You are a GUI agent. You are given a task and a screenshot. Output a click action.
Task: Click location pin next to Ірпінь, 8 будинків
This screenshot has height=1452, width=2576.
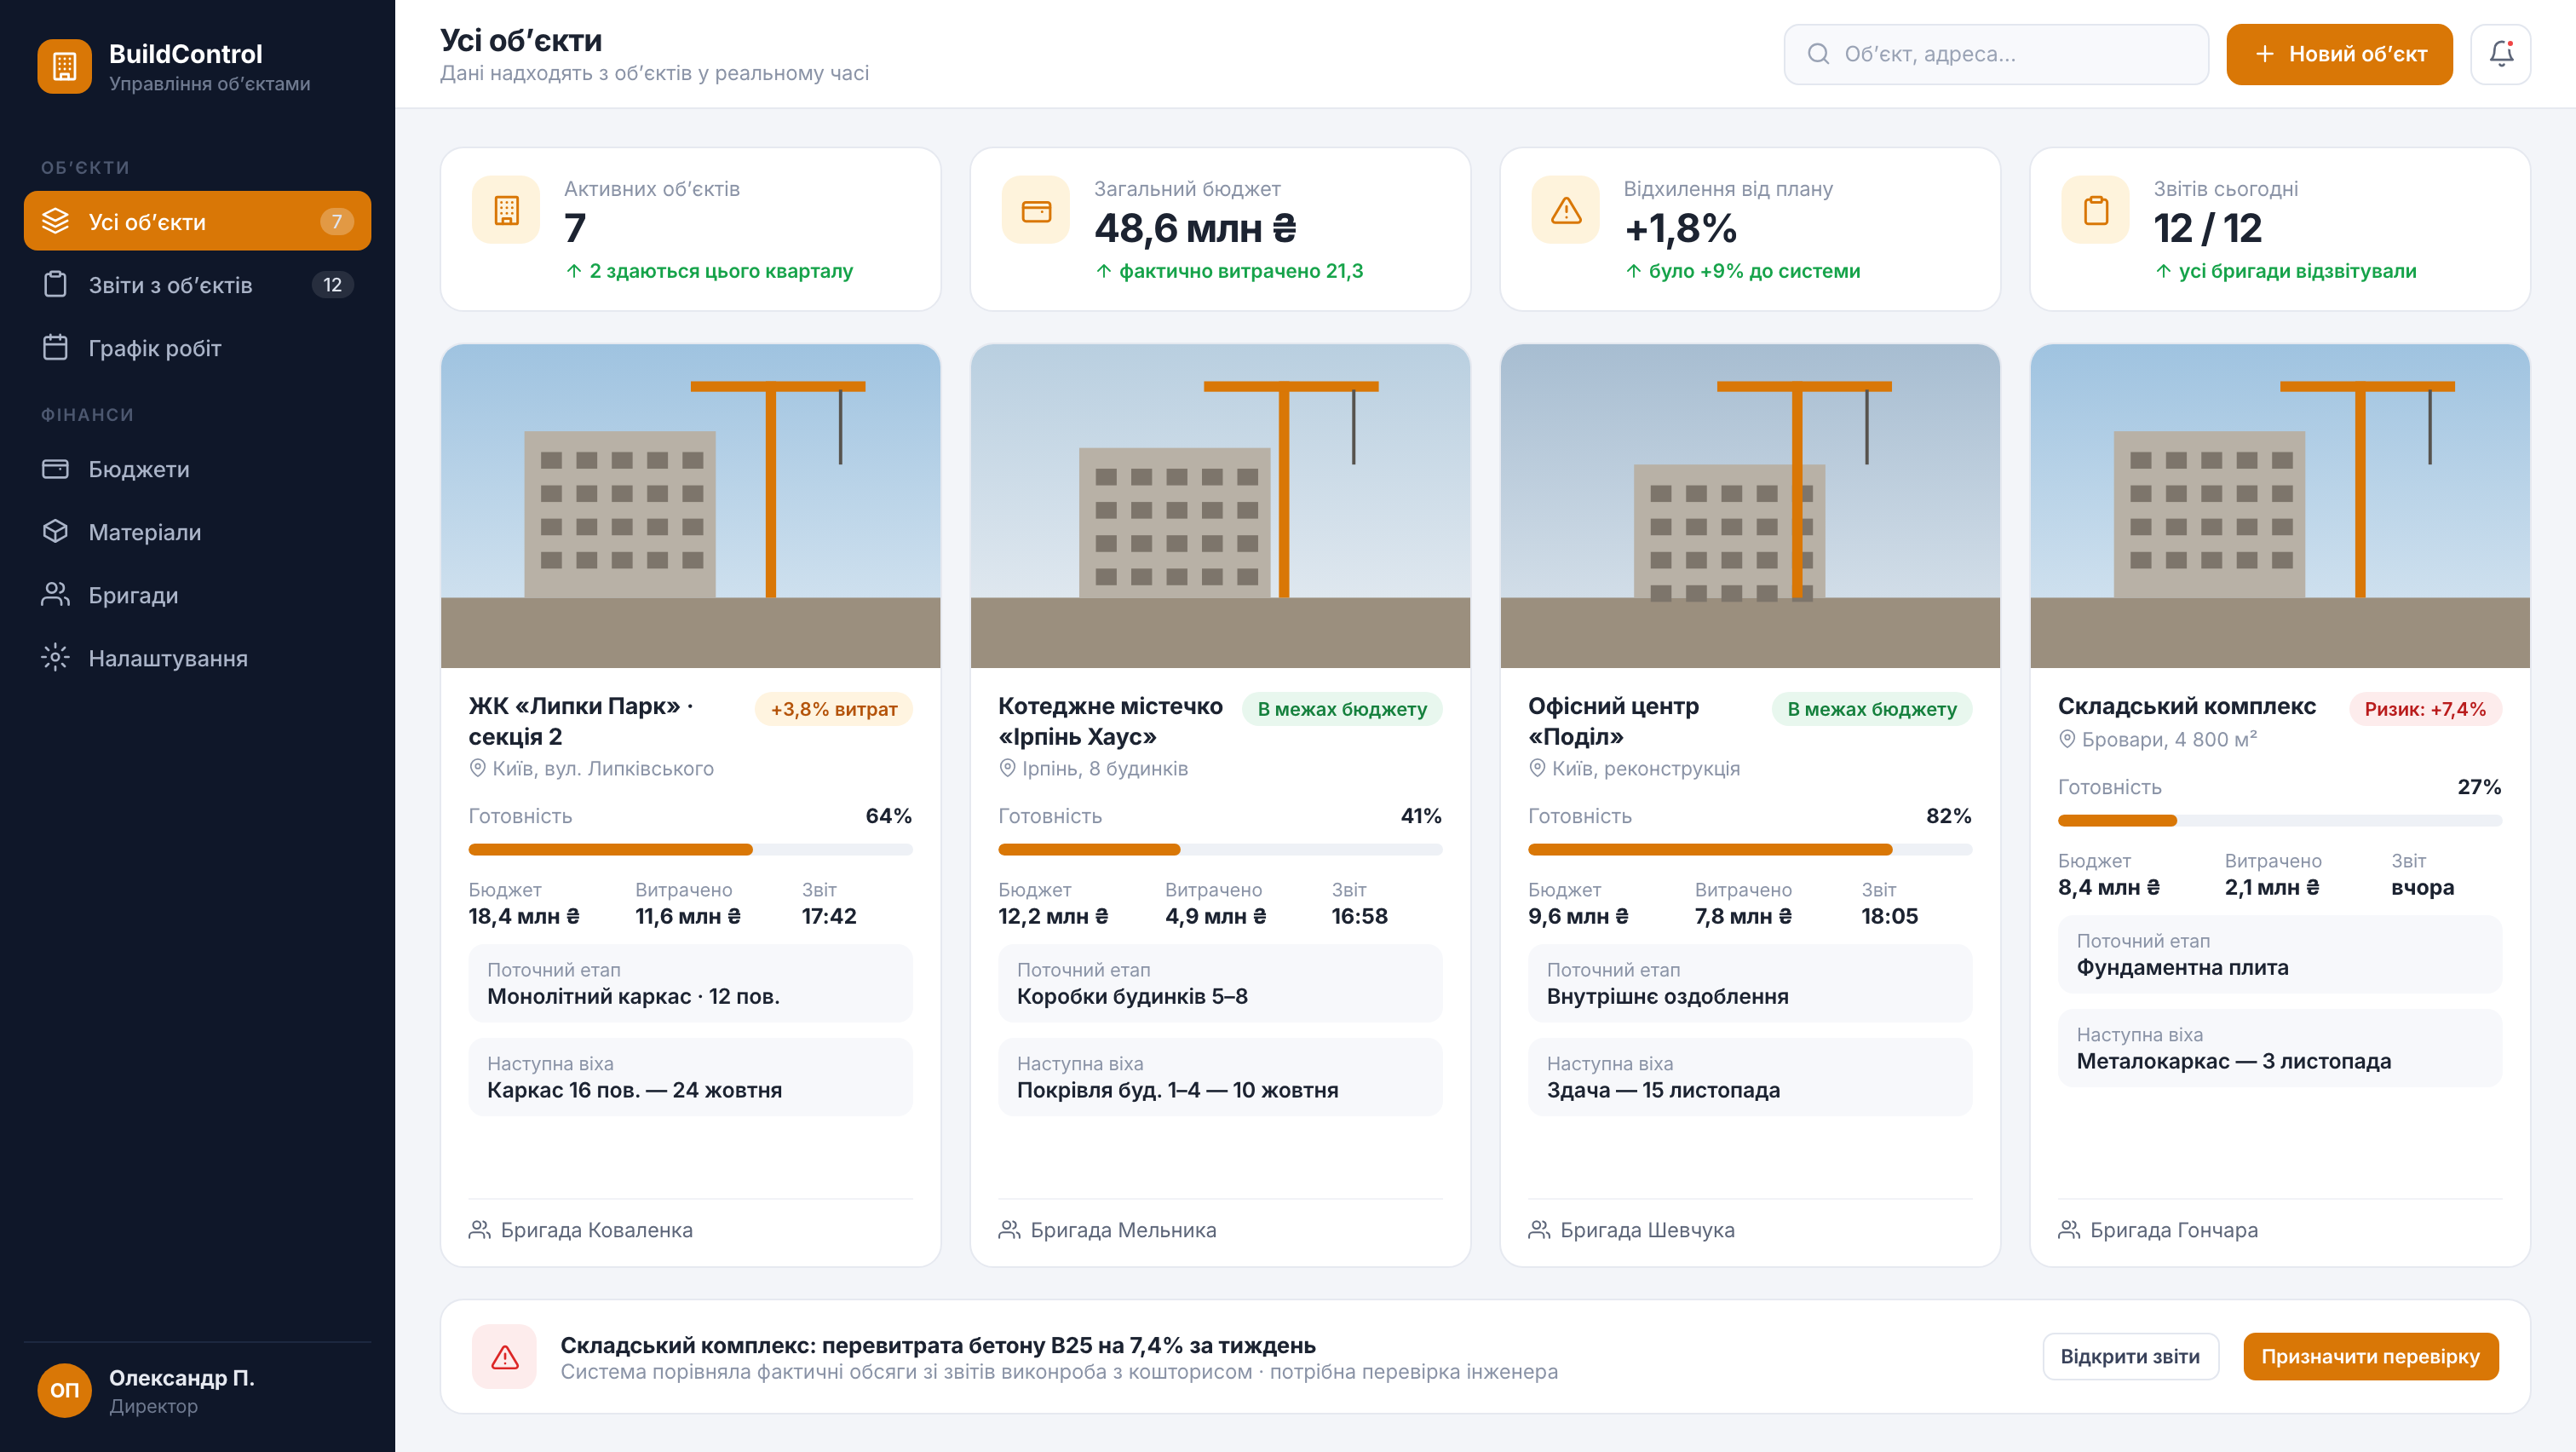pyautogui.click(x=1008, y=768)
